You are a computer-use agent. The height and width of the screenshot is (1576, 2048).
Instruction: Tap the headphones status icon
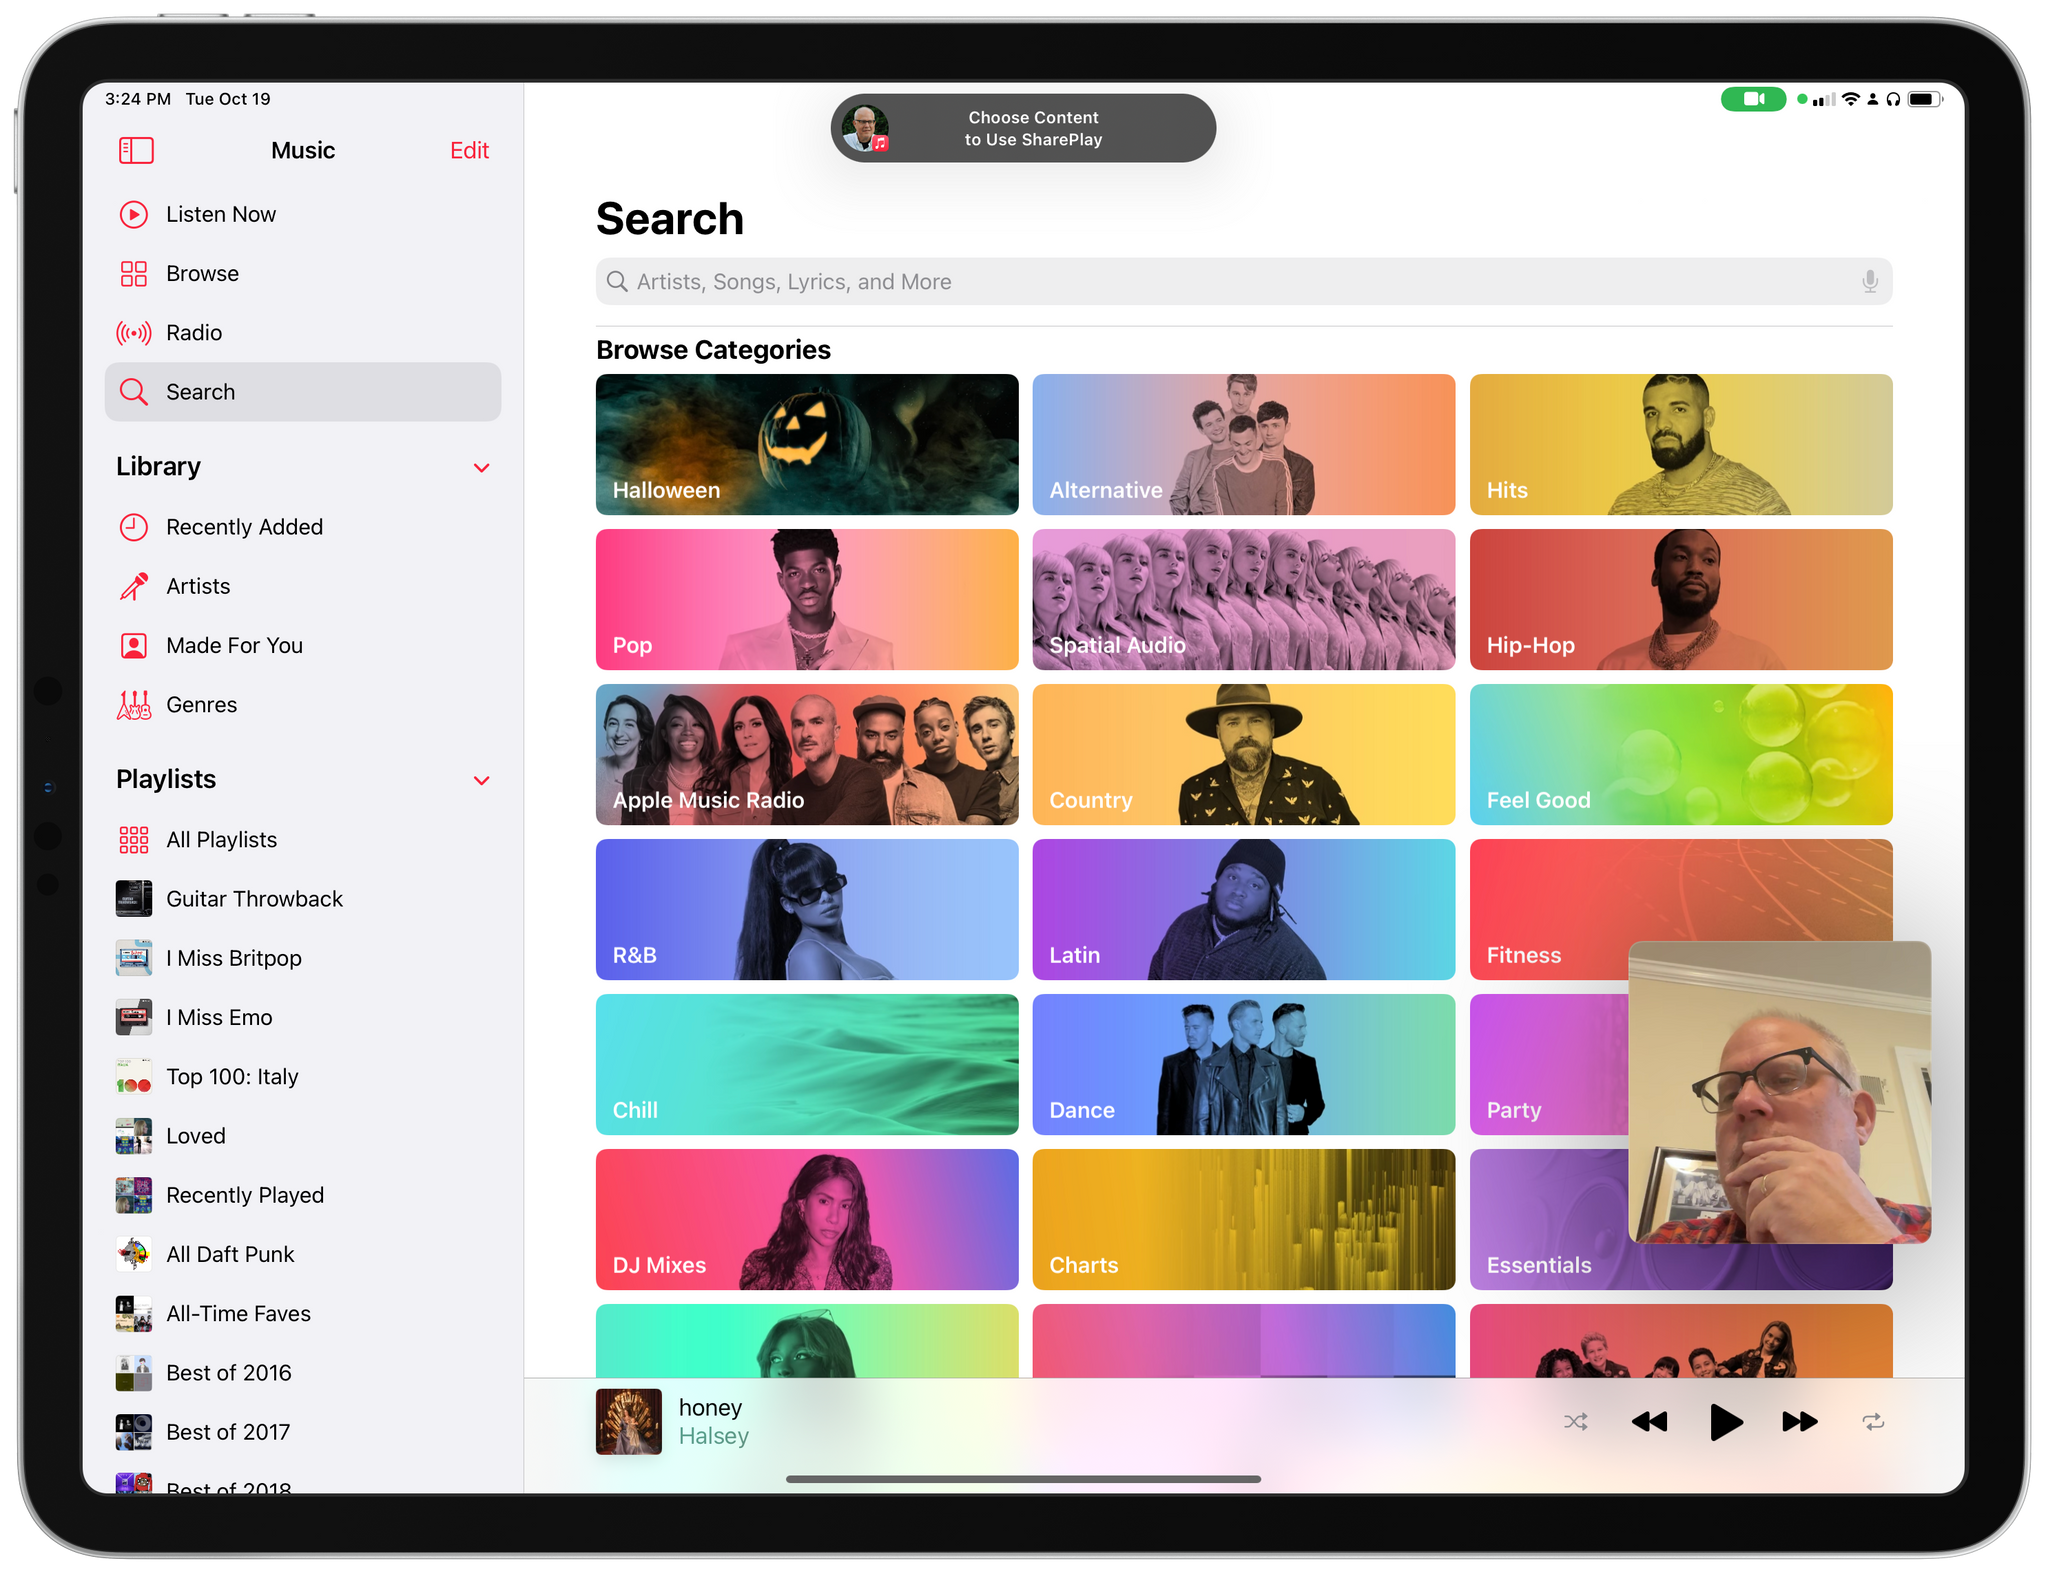click(x=1893, y=99)
